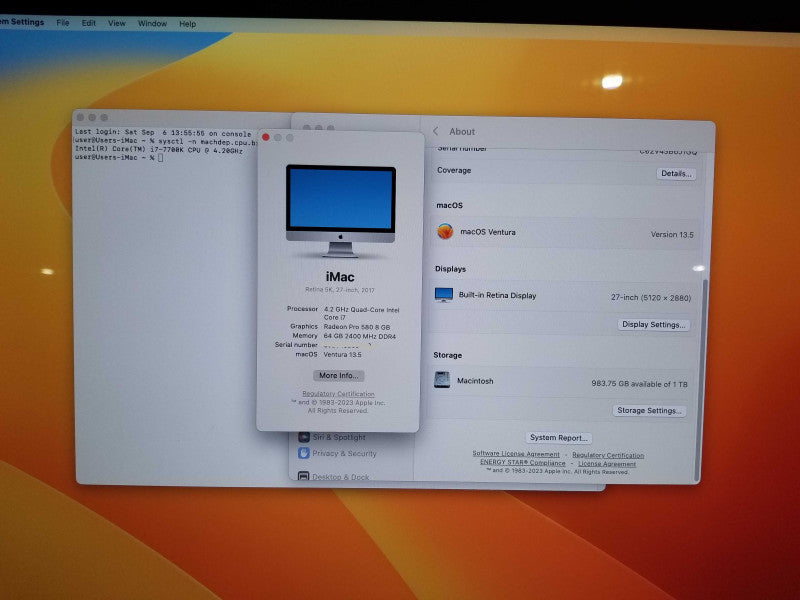This screenshot has height=600, width=800.
Task: Click 'Ventura 13.5' in About This Mac
Action: coord(342,354)
